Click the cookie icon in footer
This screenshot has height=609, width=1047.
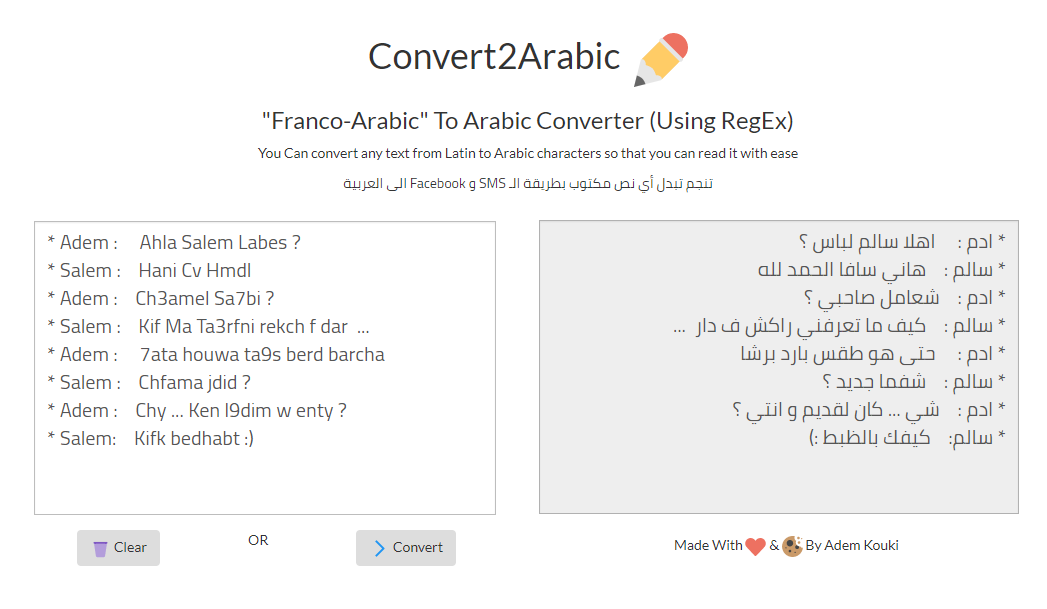coord(792,546)
